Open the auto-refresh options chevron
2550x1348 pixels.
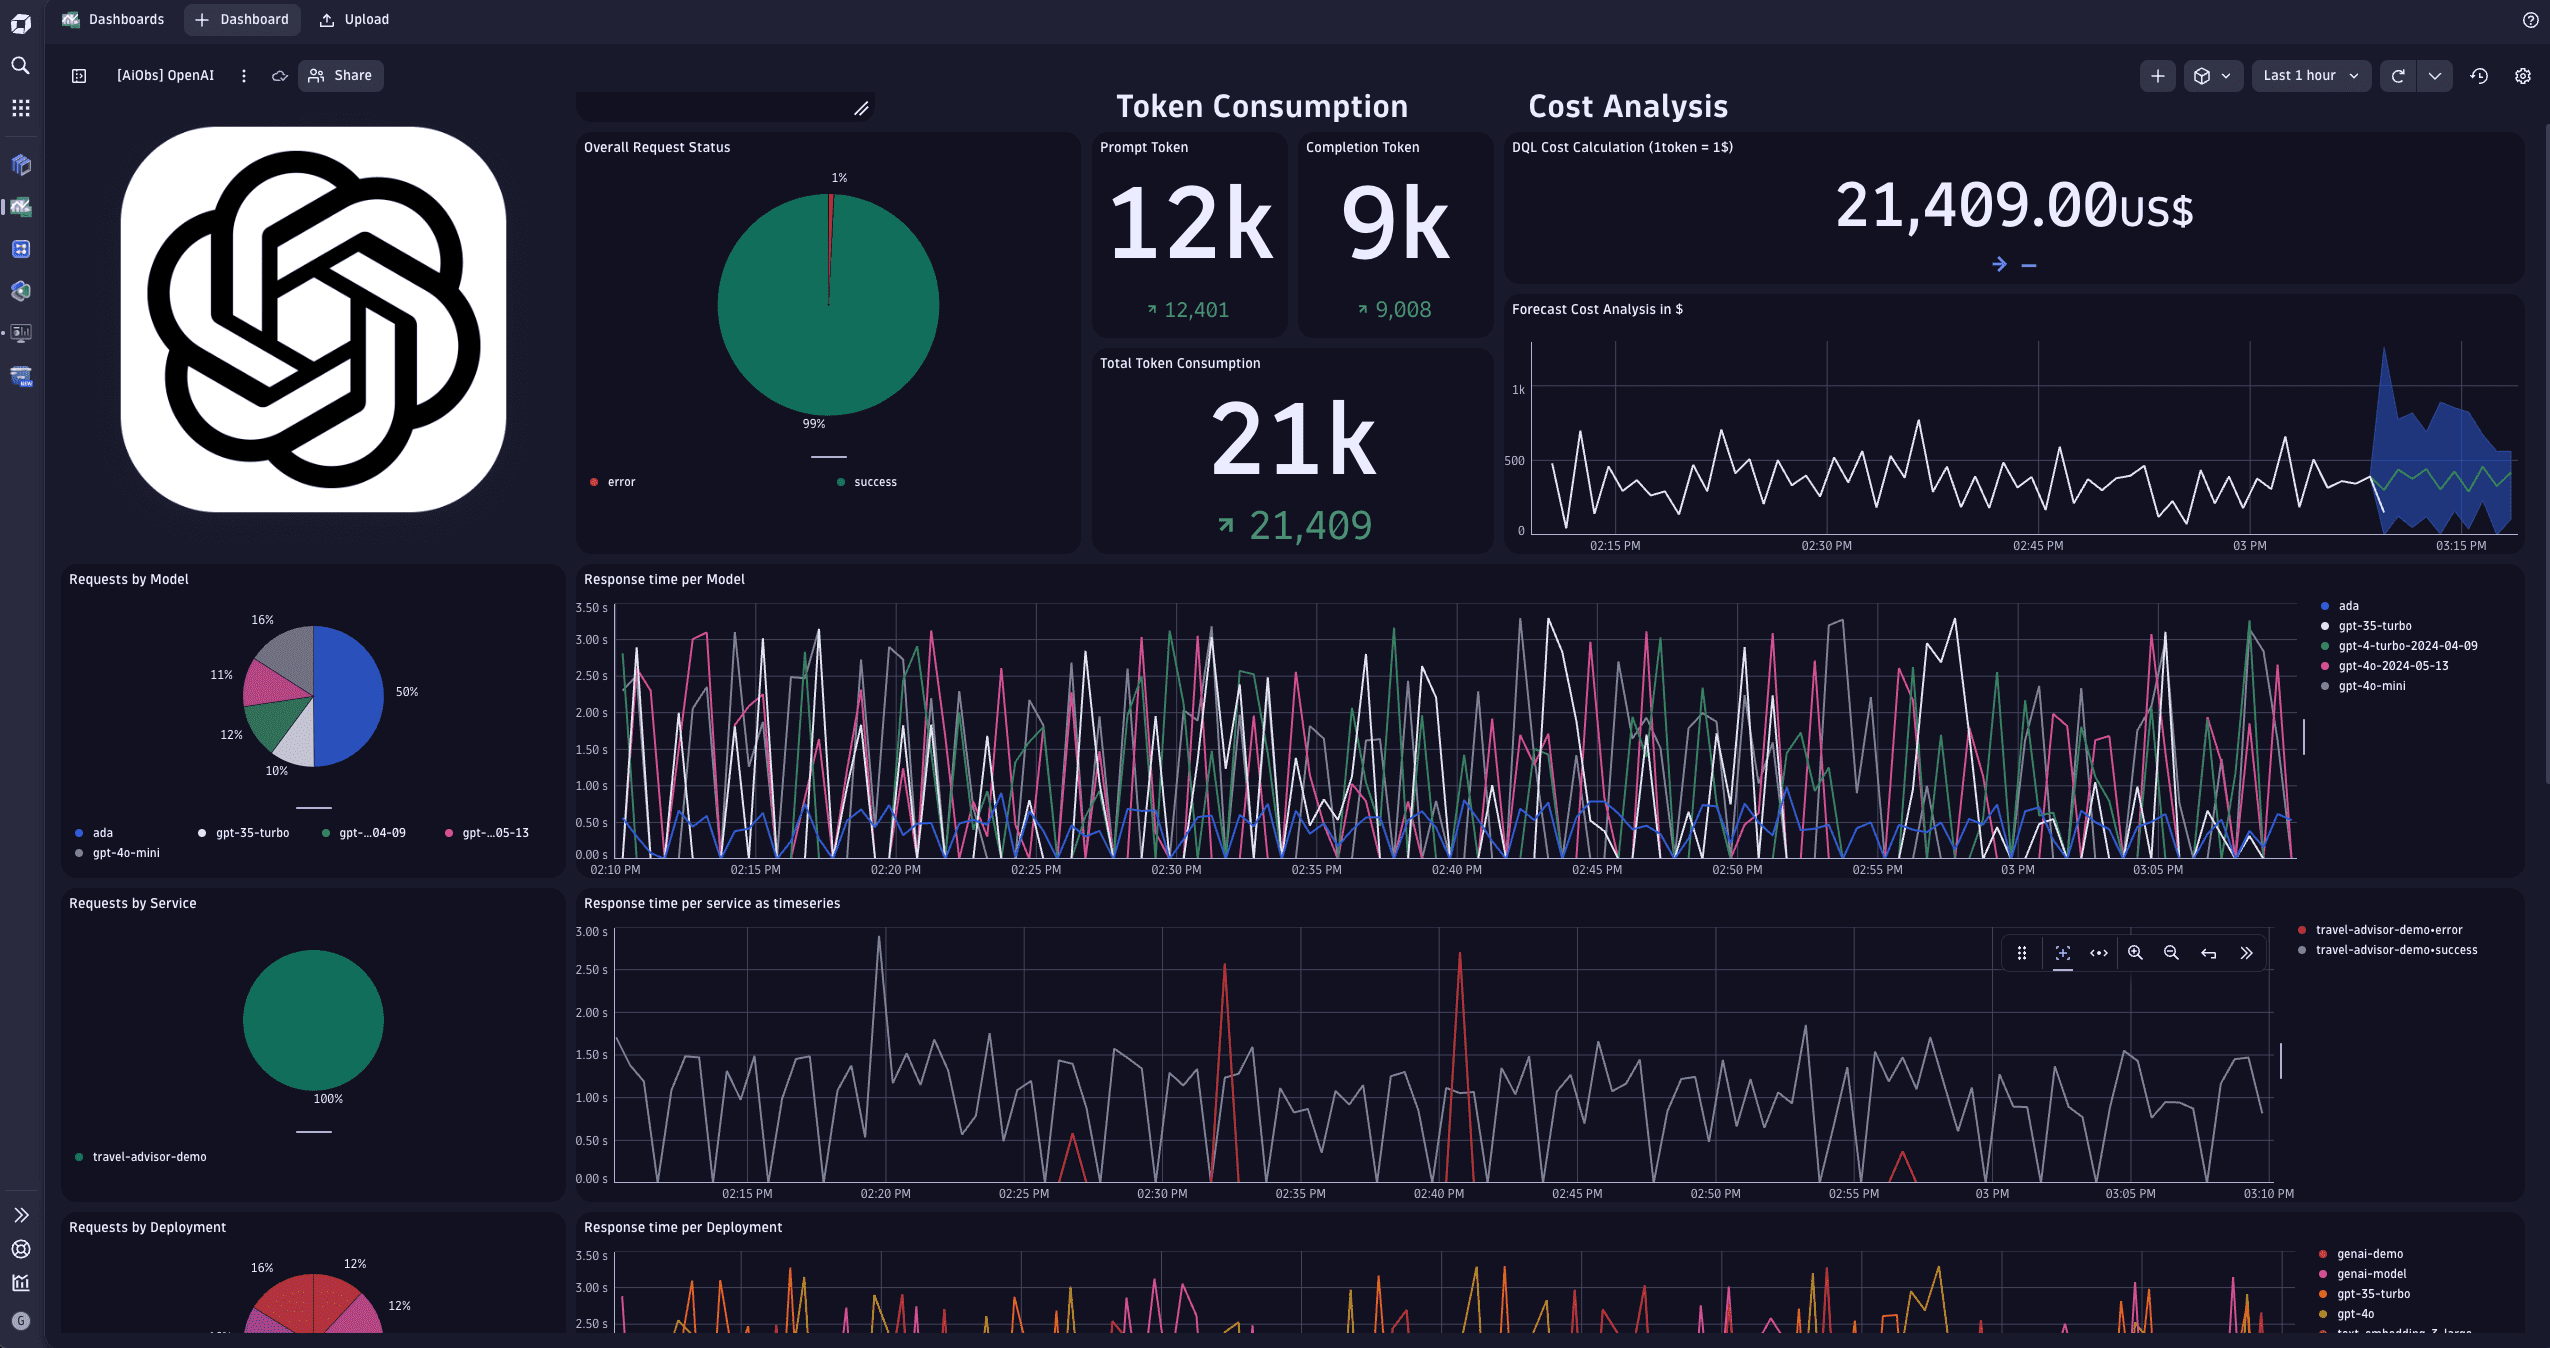coord(2434,76)
